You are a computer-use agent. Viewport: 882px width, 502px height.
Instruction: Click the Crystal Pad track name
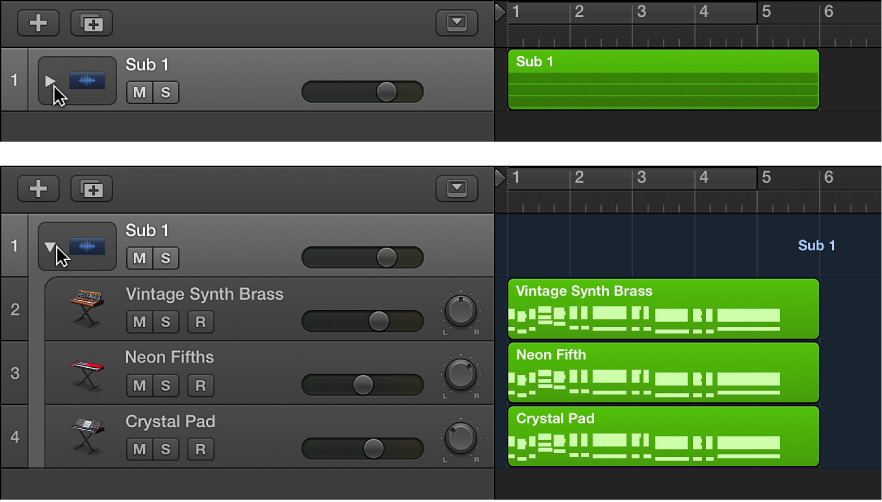coord(170,422)
